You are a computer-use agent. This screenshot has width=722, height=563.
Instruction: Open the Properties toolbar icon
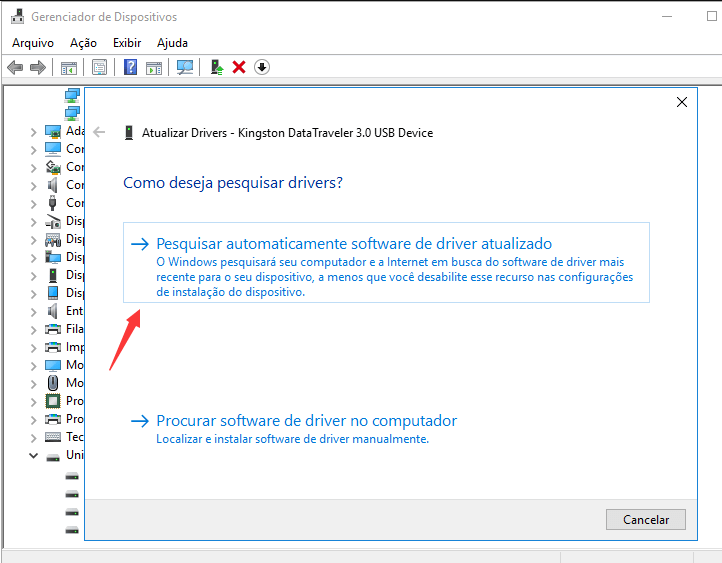[x=99, y=68]
